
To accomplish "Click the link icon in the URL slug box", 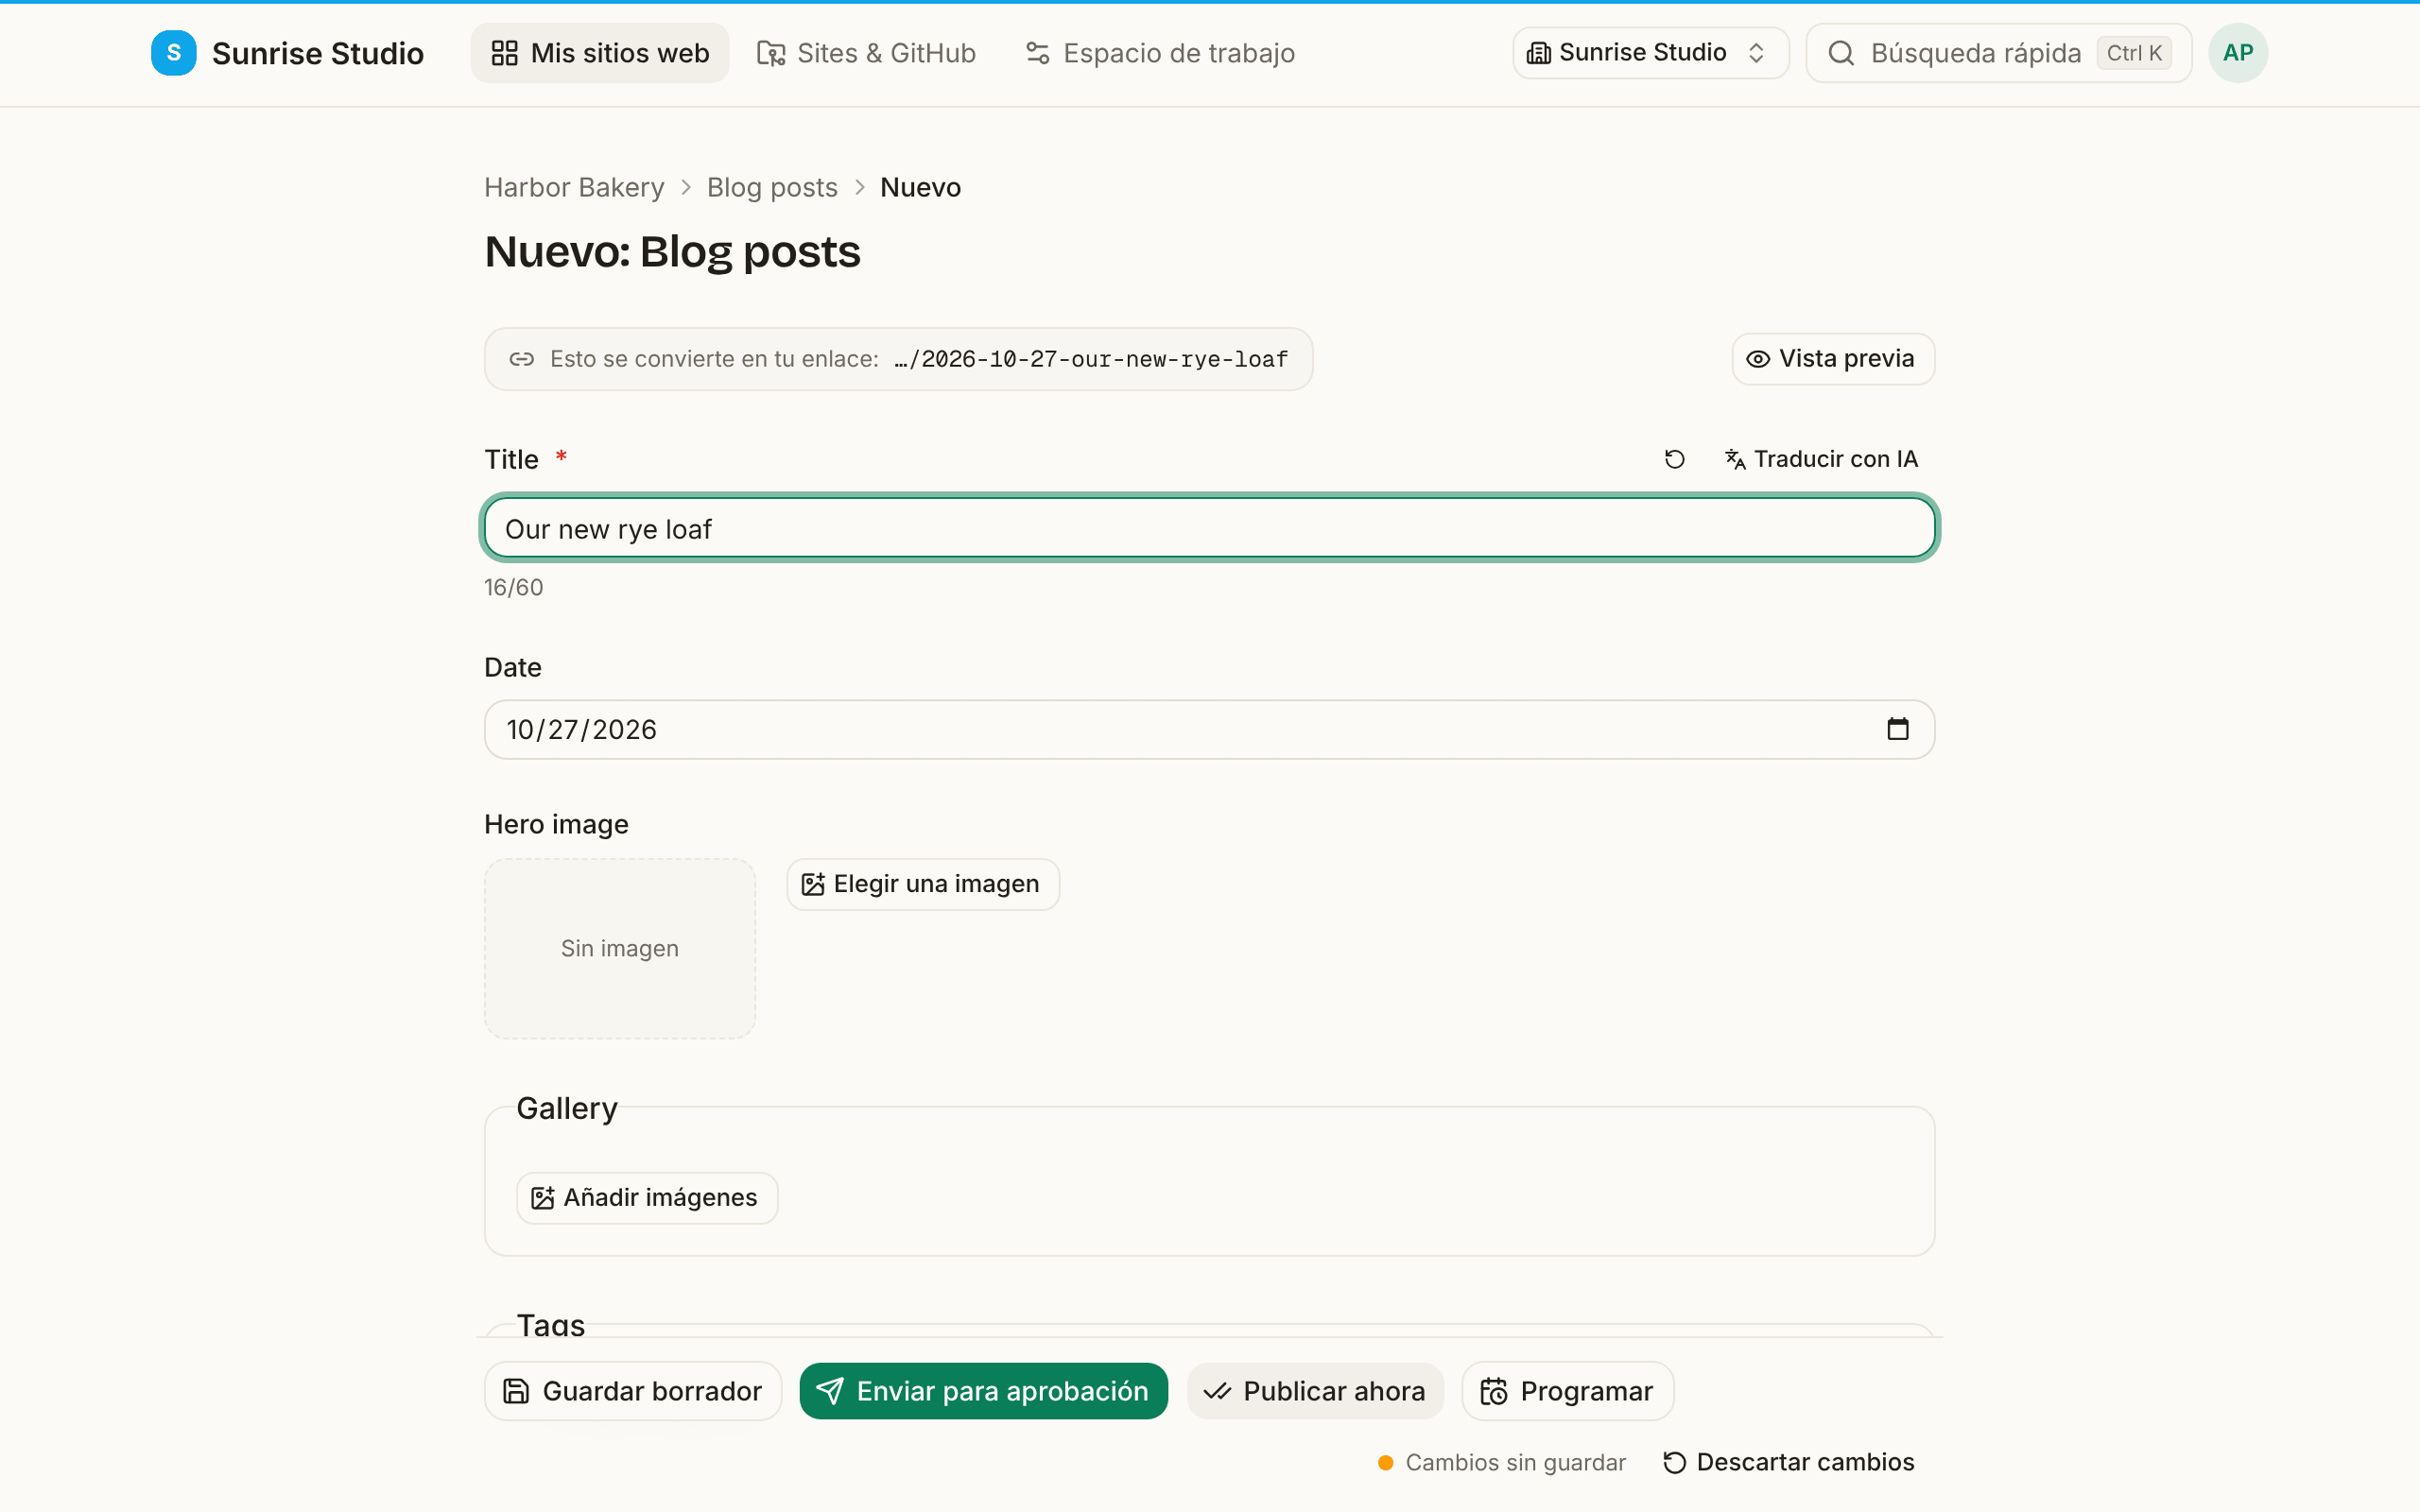I will point(521,359).
